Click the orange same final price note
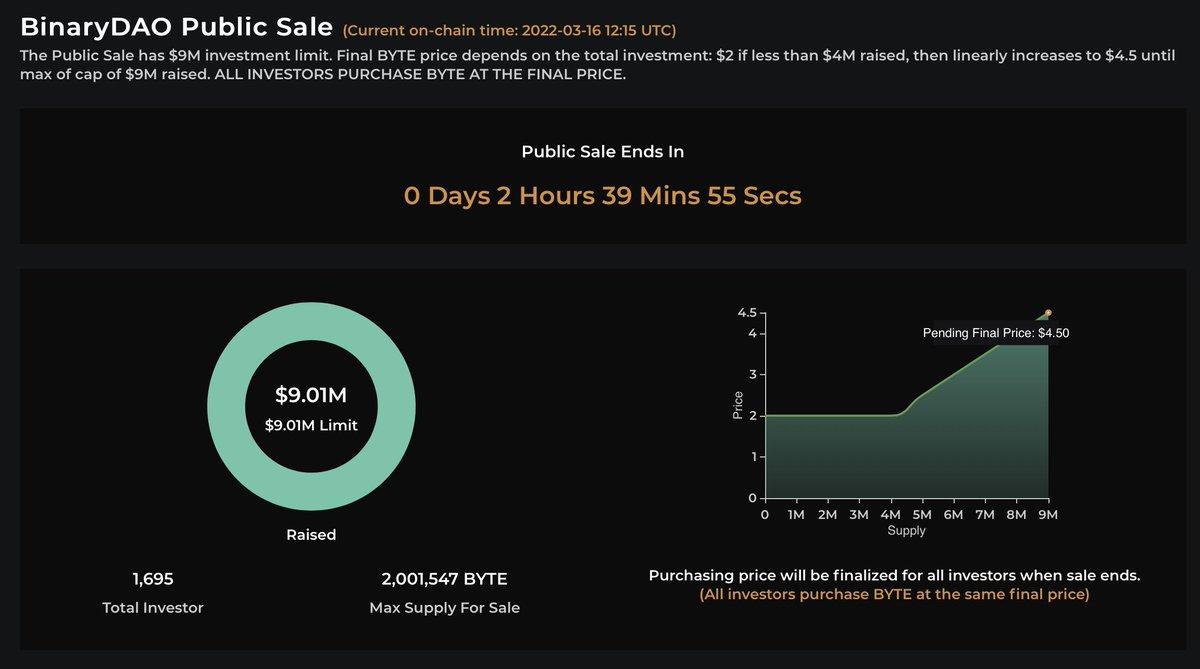Image resolution: width=1200 pixels, height=669 pixels. coord(894,595)
